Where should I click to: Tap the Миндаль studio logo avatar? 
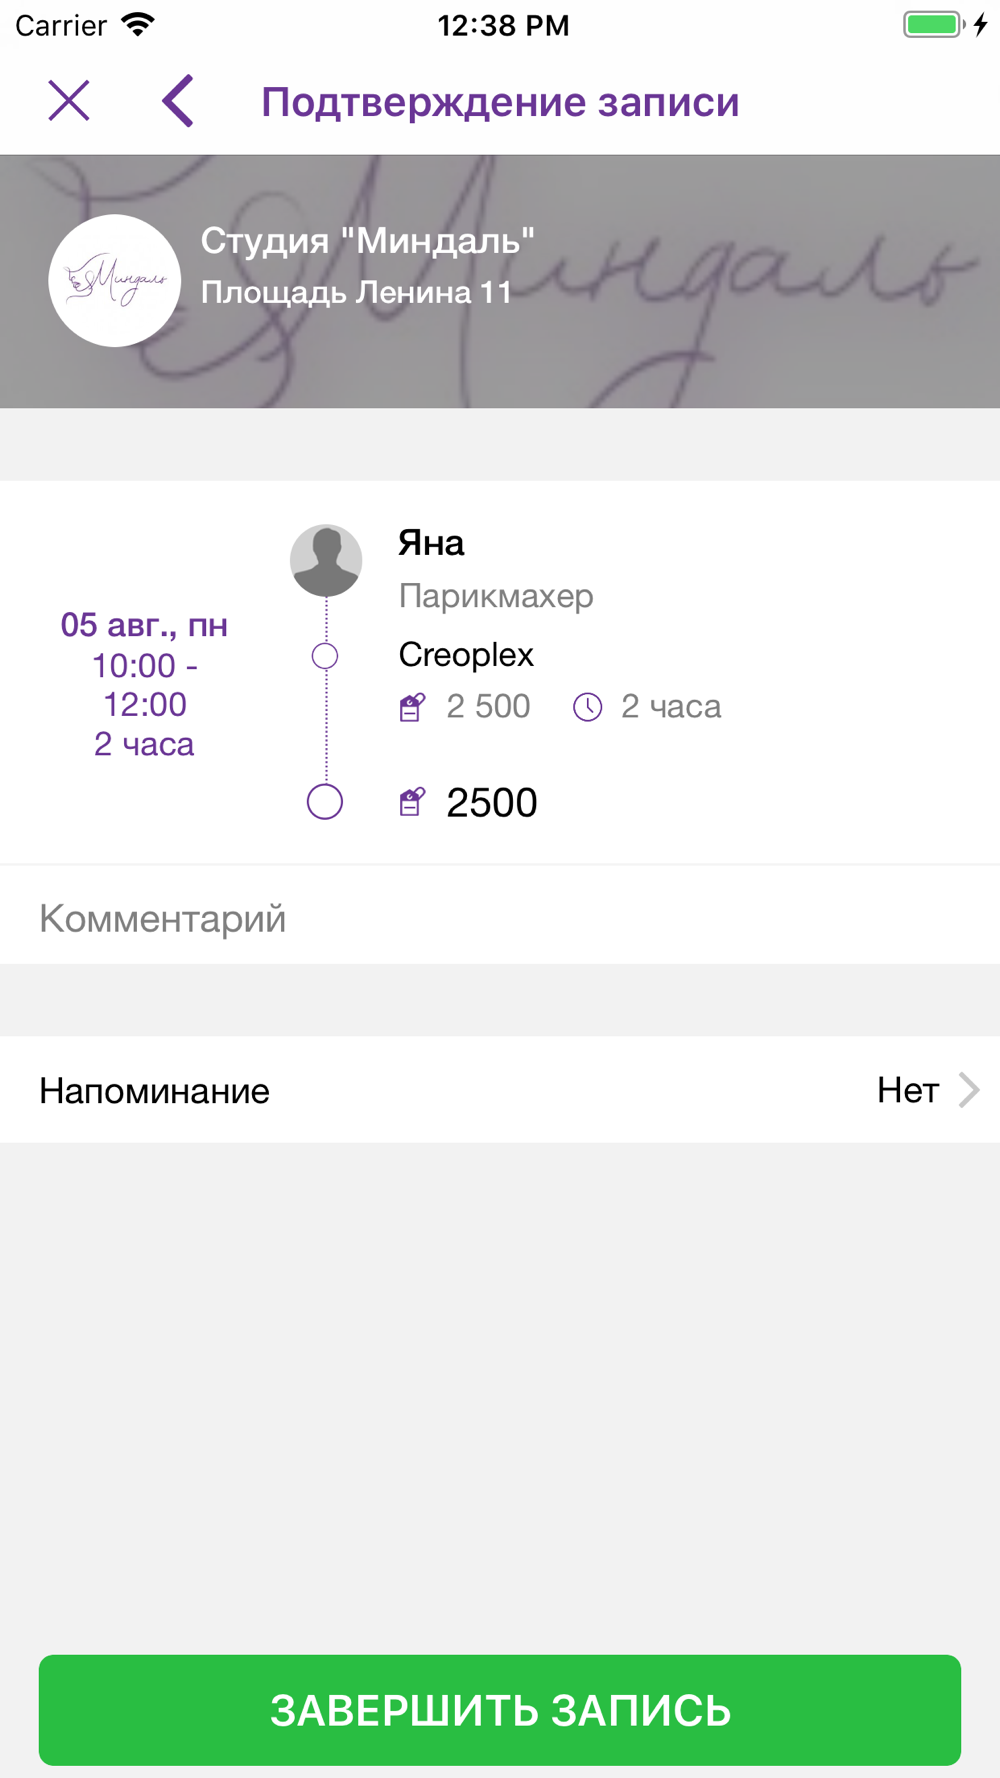(115, 281)
